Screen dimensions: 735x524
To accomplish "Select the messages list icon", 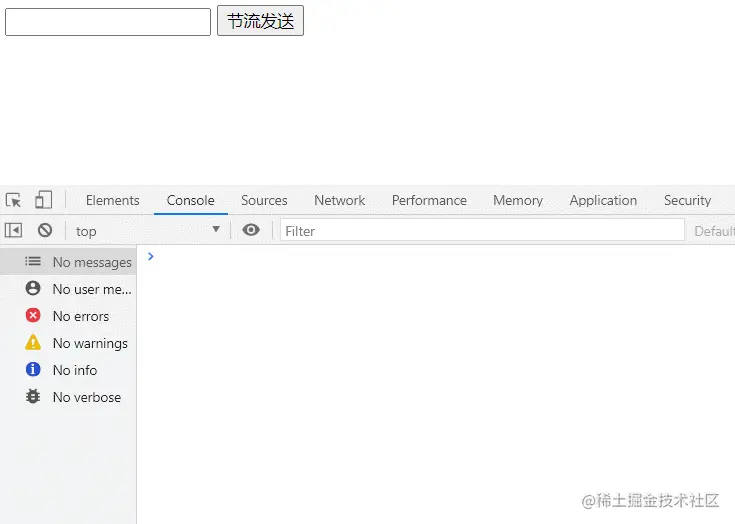I will 33,261.
